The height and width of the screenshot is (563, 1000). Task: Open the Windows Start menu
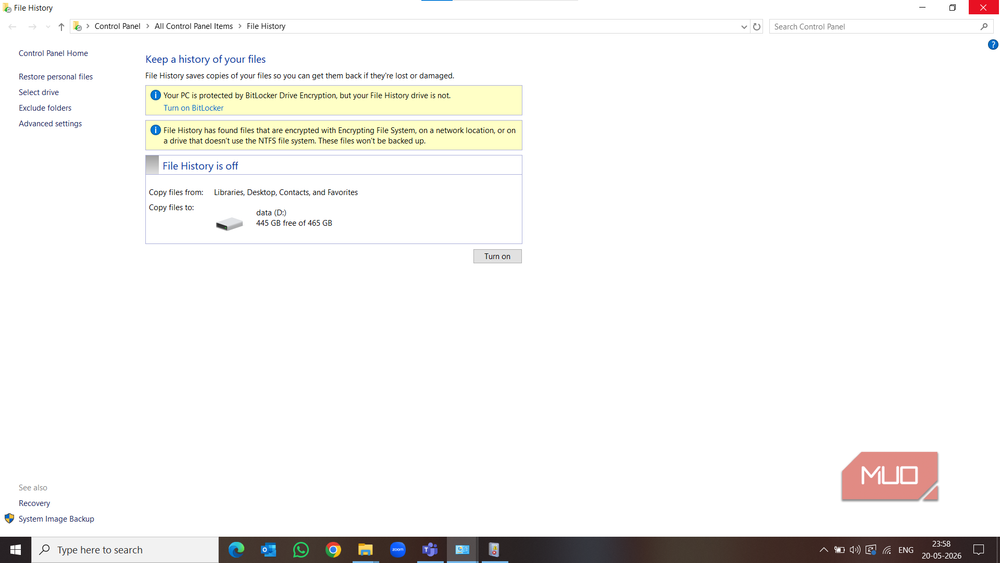point(15,550)
